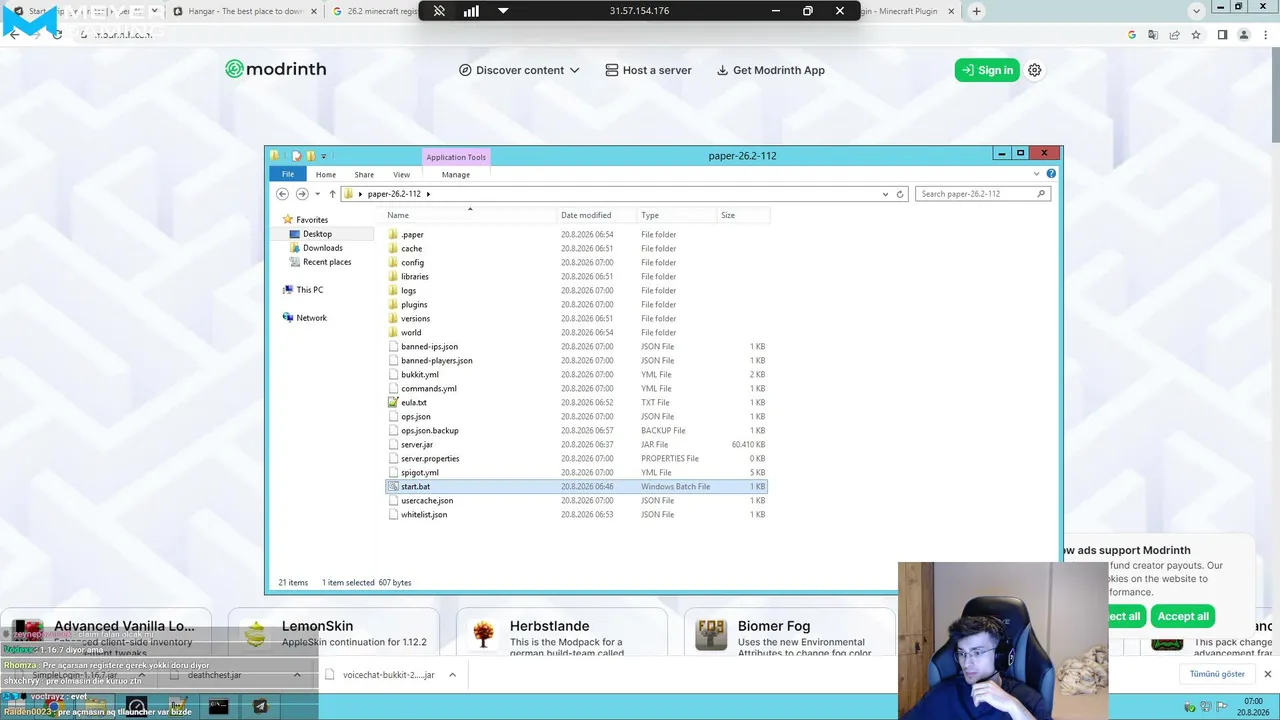Screen dimensions: 1280x720
Task: Open the recent locations dropdown arrow
Action: (x=317, y=194)
